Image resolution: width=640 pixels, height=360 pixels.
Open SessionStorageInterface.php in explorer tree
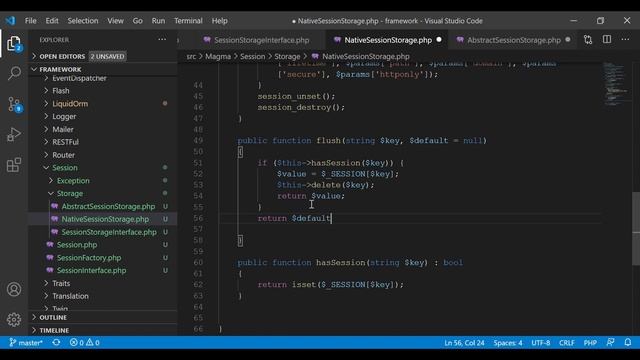pos(109,232)
